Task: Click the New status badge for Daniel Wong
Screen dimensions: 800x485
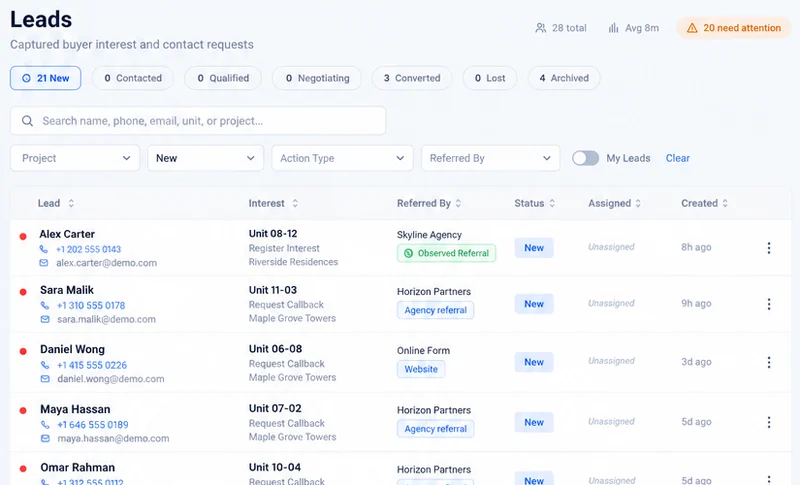Action: (x=534, y=362)
